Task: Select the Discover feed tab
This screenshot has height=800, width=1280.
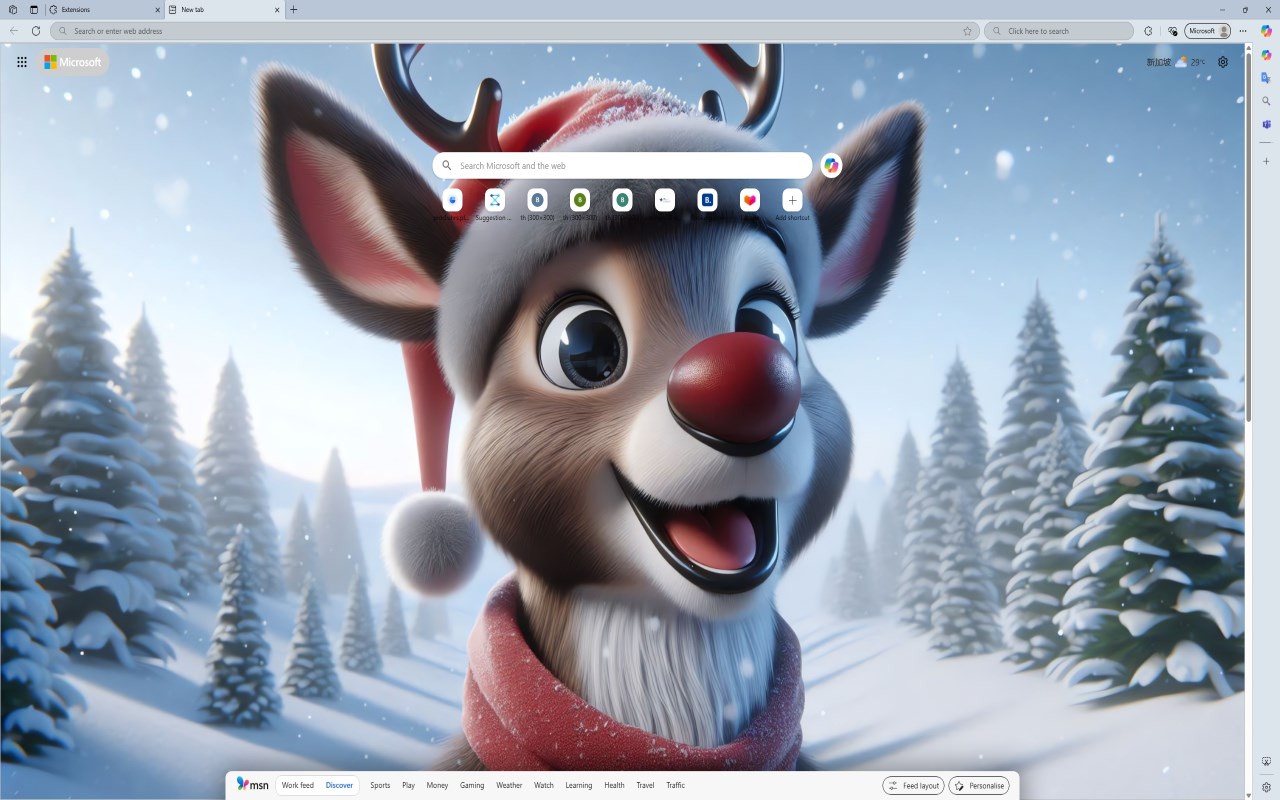Action: [x=339, y=785]
